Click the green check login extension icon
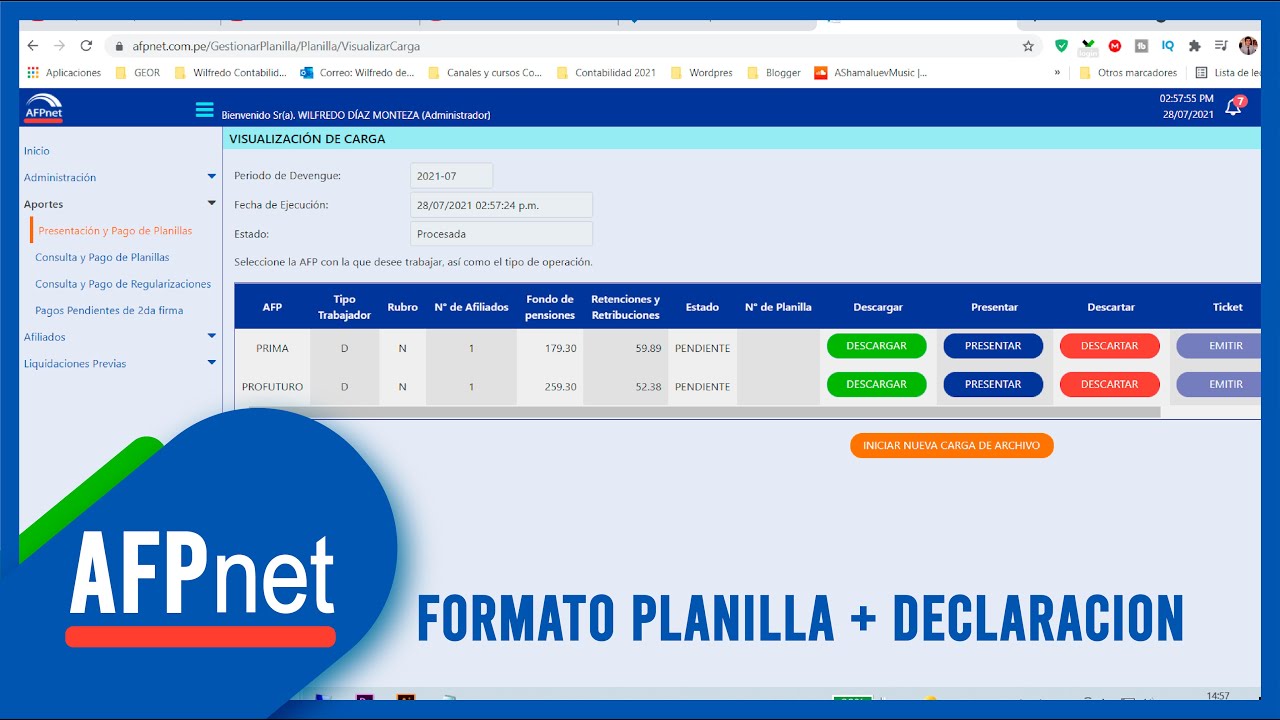The image size is (1280, 720). pyautogui.click(x=1088, y=46)
